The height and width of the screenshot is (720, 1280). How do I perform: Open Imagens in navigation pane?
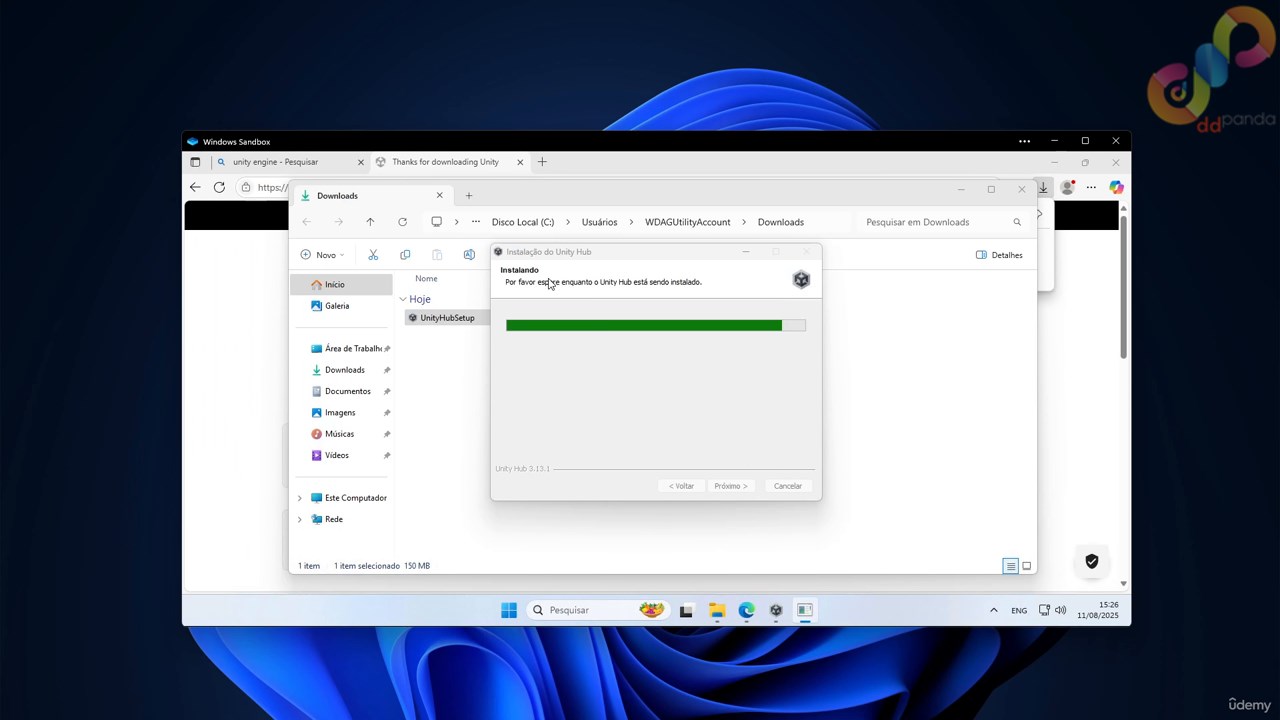tap(341, 413)
